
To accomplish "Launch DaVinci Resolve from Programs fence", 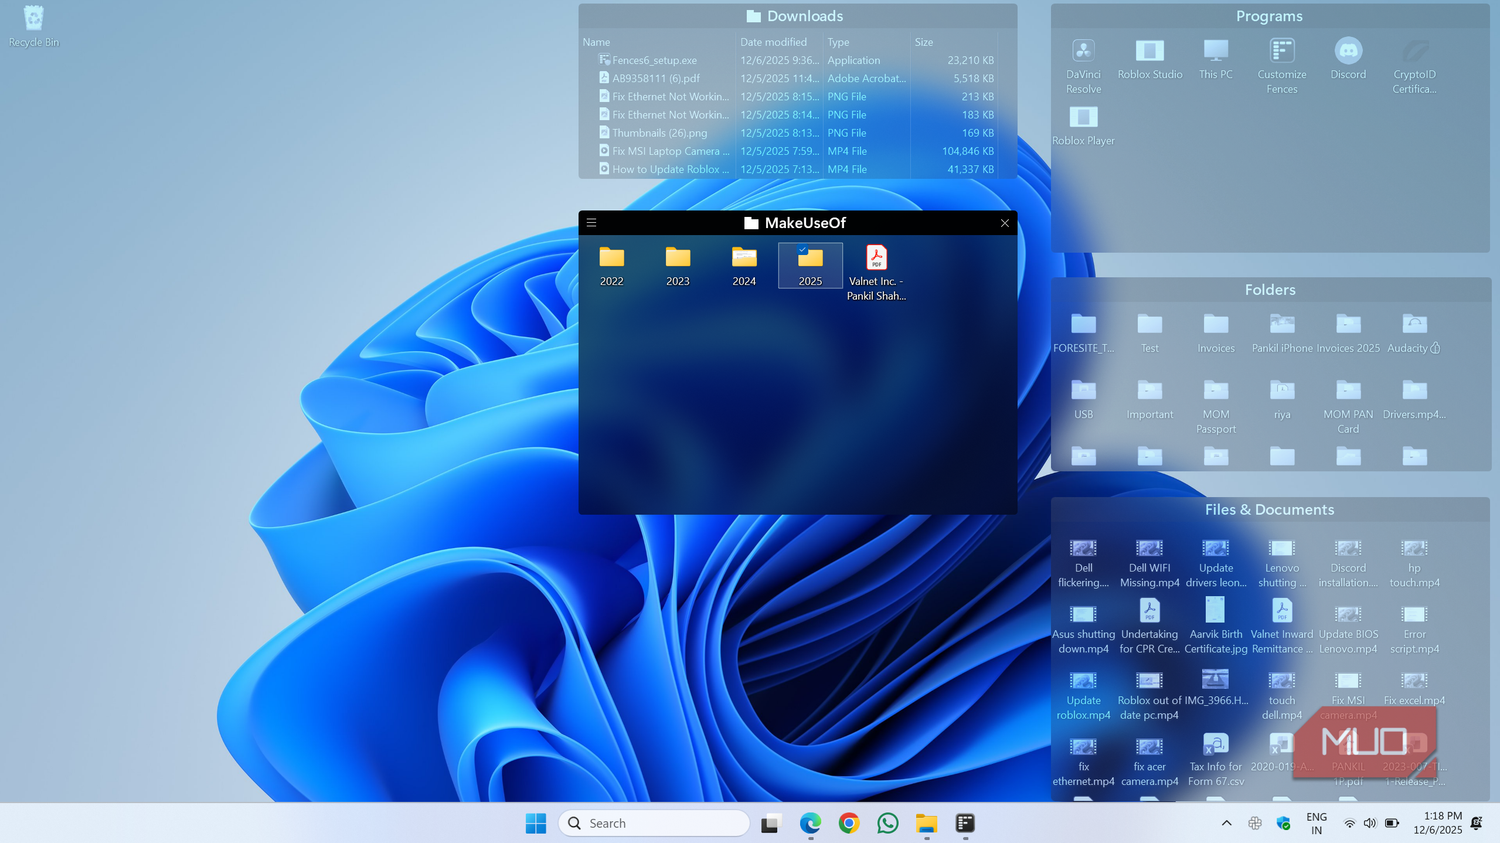I will click(1083, 66).
